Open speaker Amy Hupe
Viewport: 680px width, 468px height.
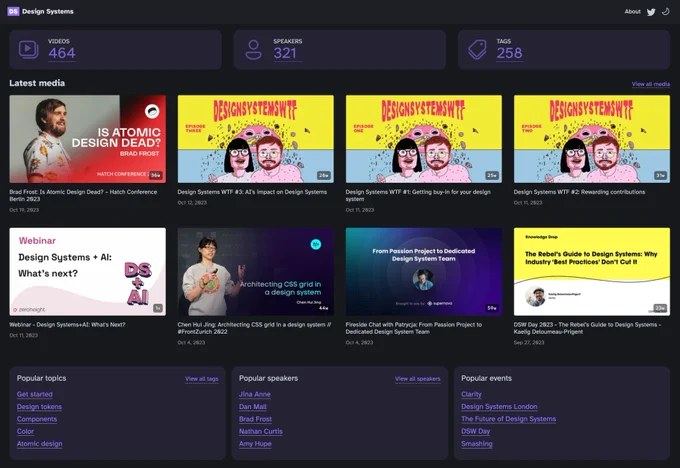click(x=255, y=444)
